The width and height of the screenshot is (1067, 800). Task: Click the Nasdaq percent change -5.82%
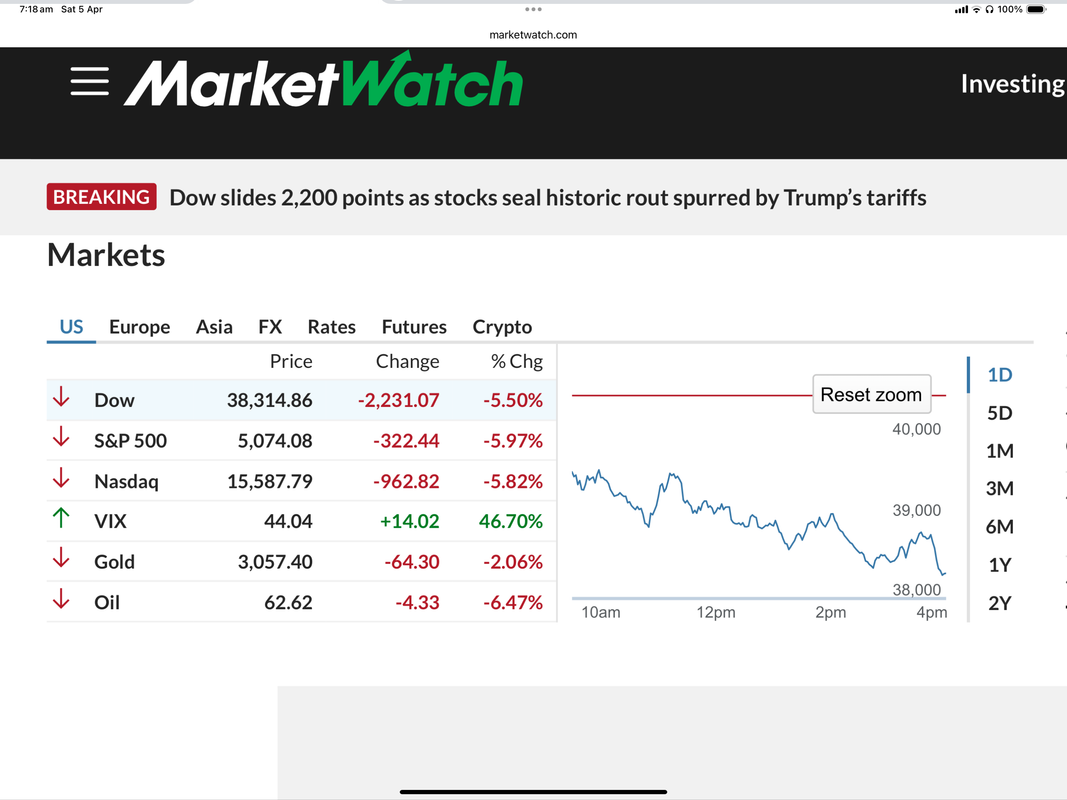[513, 482]
